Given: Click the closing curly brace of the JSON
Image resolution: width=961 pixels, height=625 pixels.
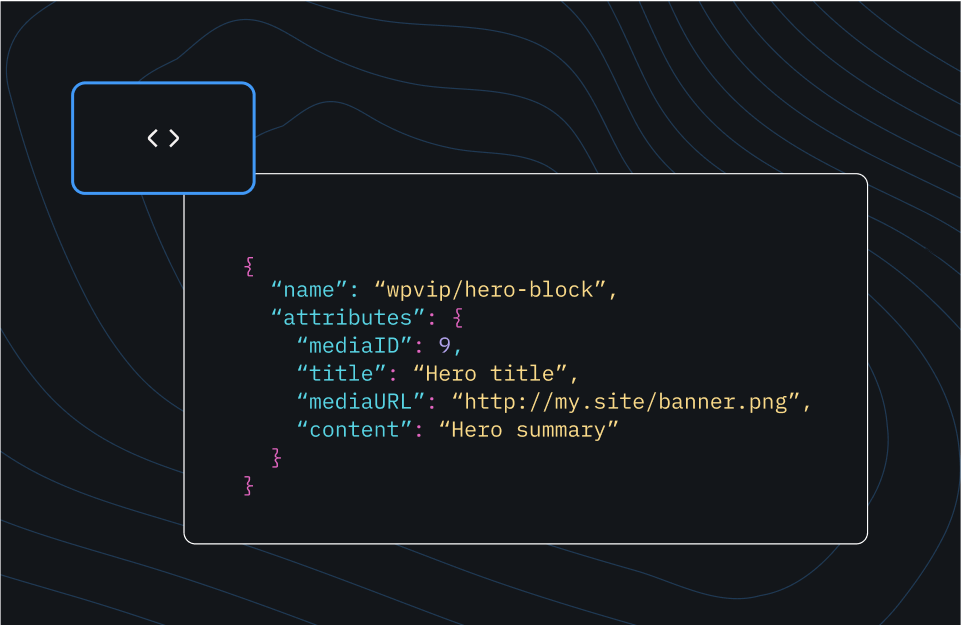Looking at the screenshot, I should (247, 485).
